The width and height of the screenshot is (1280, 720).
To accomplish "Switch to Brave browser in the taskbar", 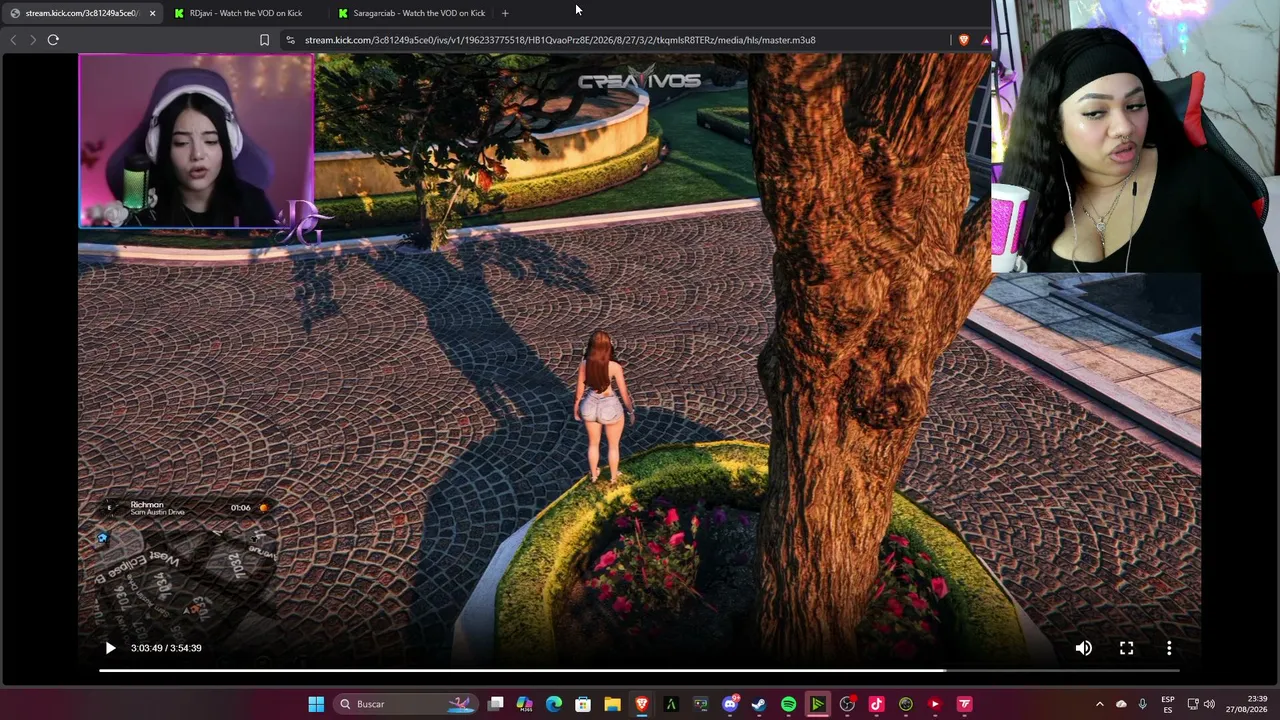I will pos(642,704).
